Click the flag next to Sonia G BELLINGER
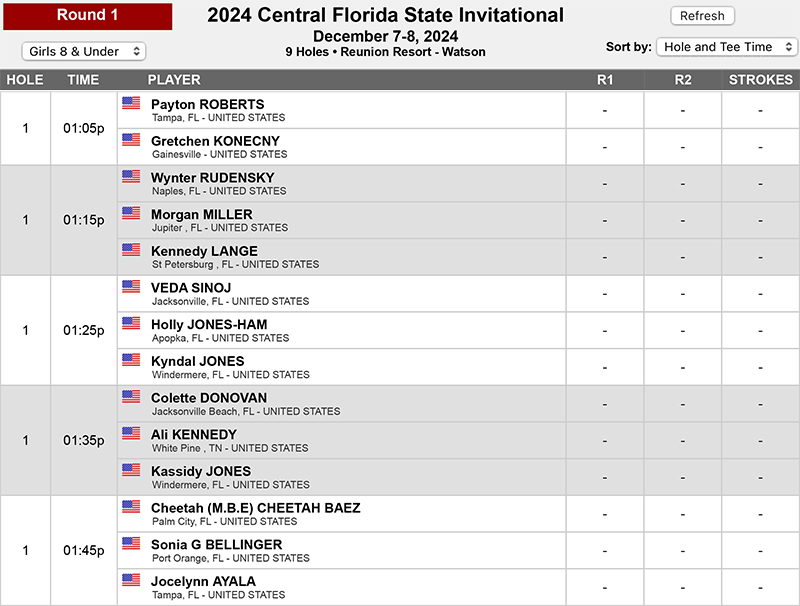The height and width of the screenshot is (606, 800). pyautogui.click(x=131, y=543)
